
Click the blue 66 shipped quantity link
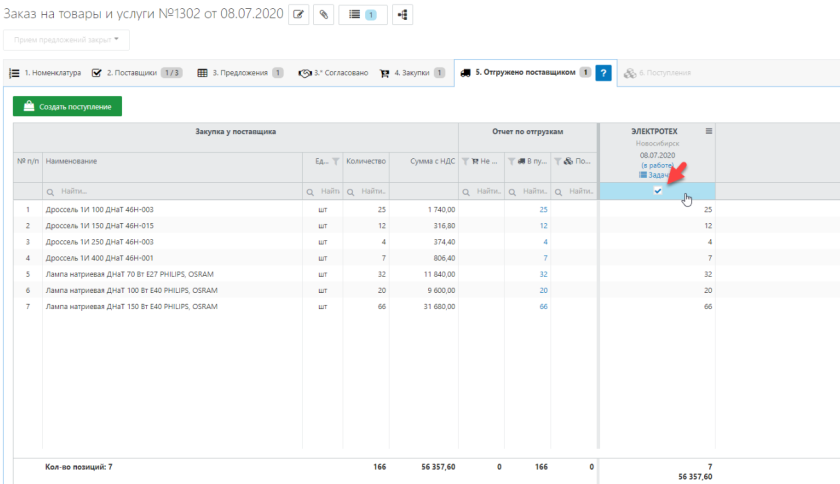(x=543, y=306)
